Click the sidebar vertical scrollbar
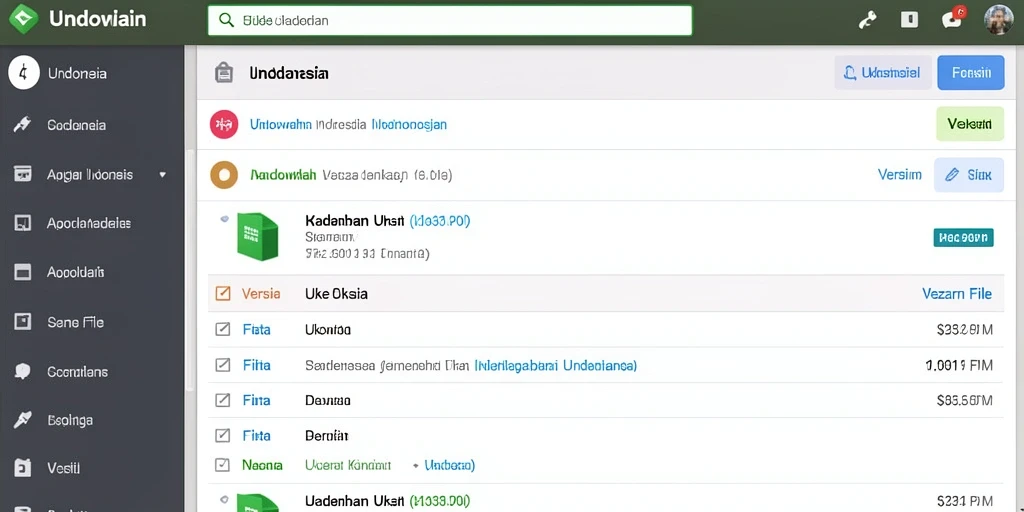Image resolution: width=1024 pixels, height=512 pixels. click(189, 271)
